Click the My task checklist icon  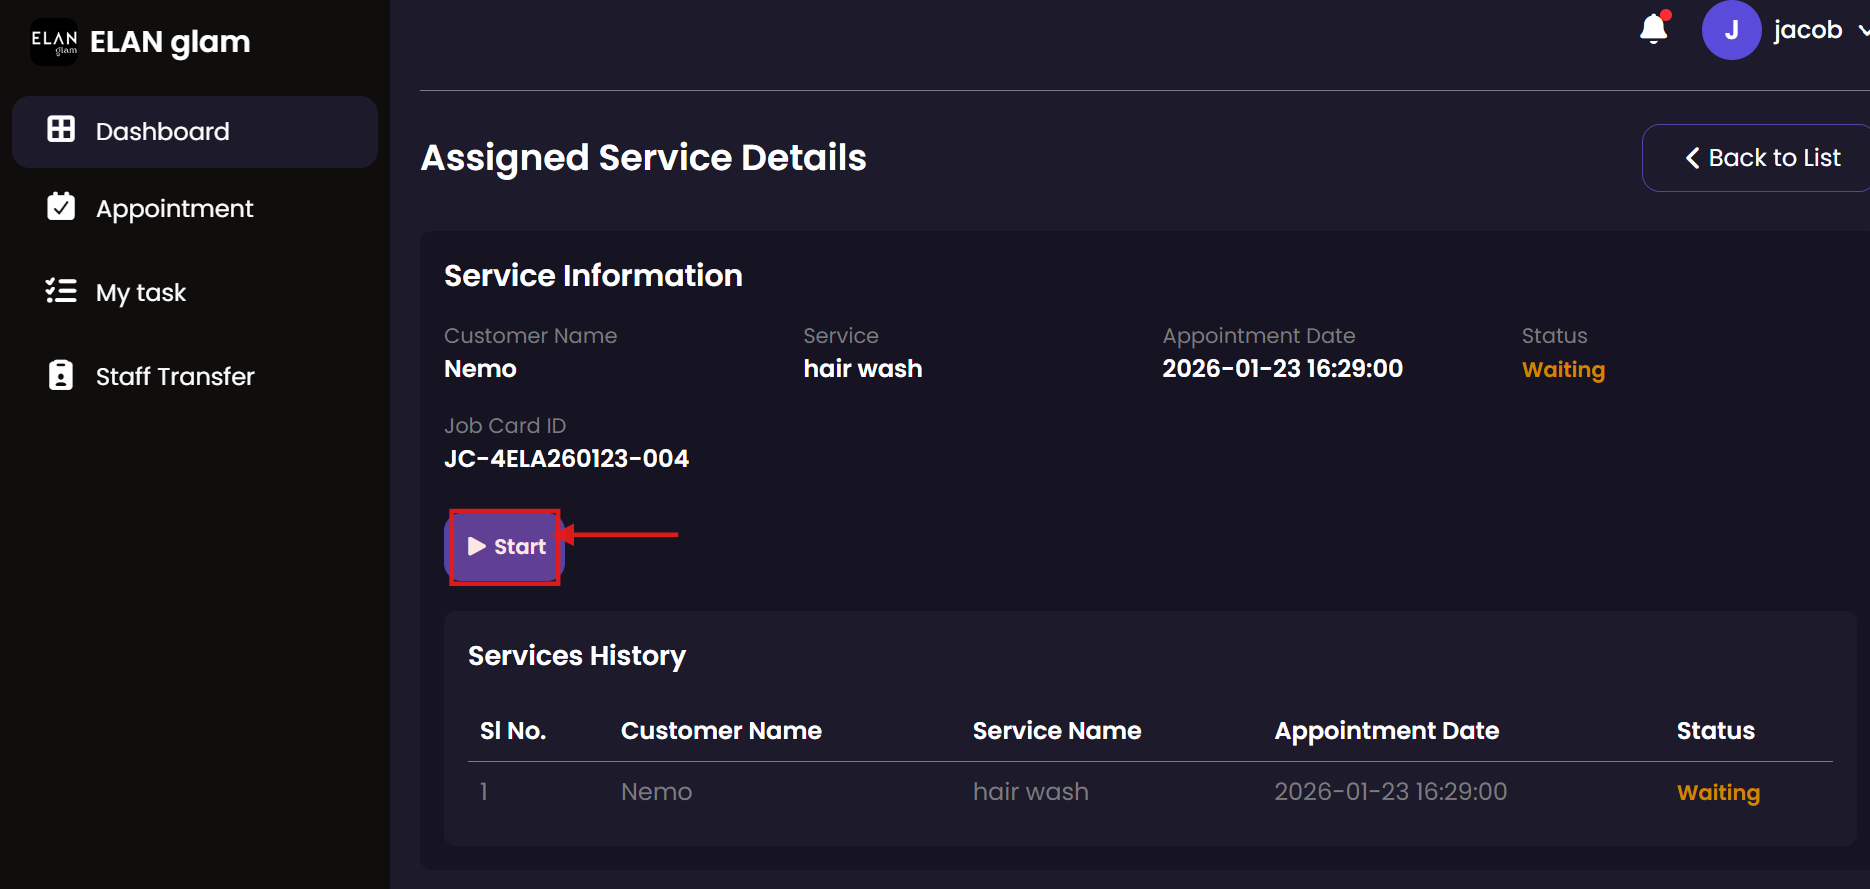[61, 291]
